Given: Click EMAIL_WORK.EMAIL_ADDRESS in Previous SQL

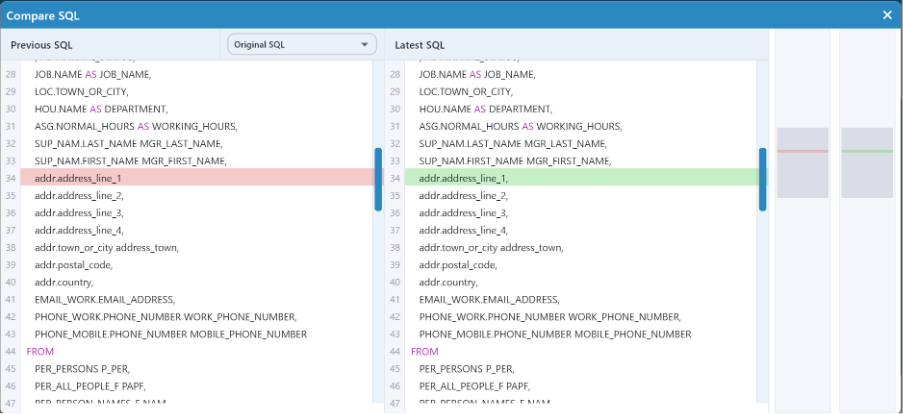Looking at the screenshot, I should [105, 299].
